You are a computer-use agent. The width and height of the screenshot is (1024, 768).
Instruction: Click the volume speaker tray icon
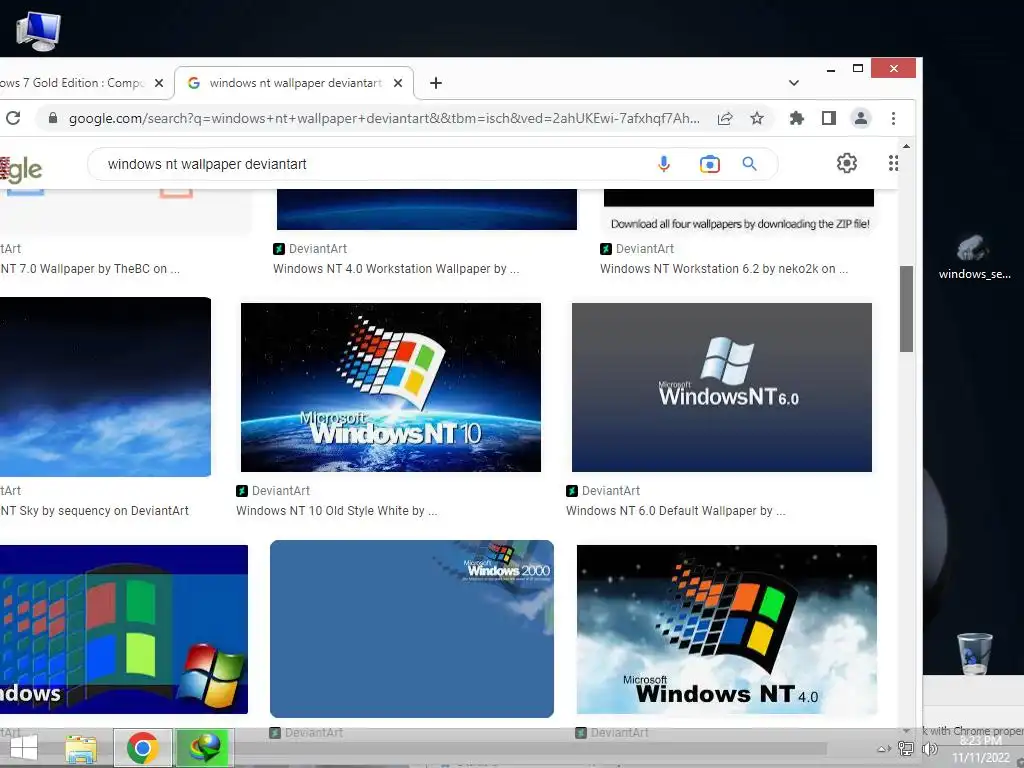(929, 749)
